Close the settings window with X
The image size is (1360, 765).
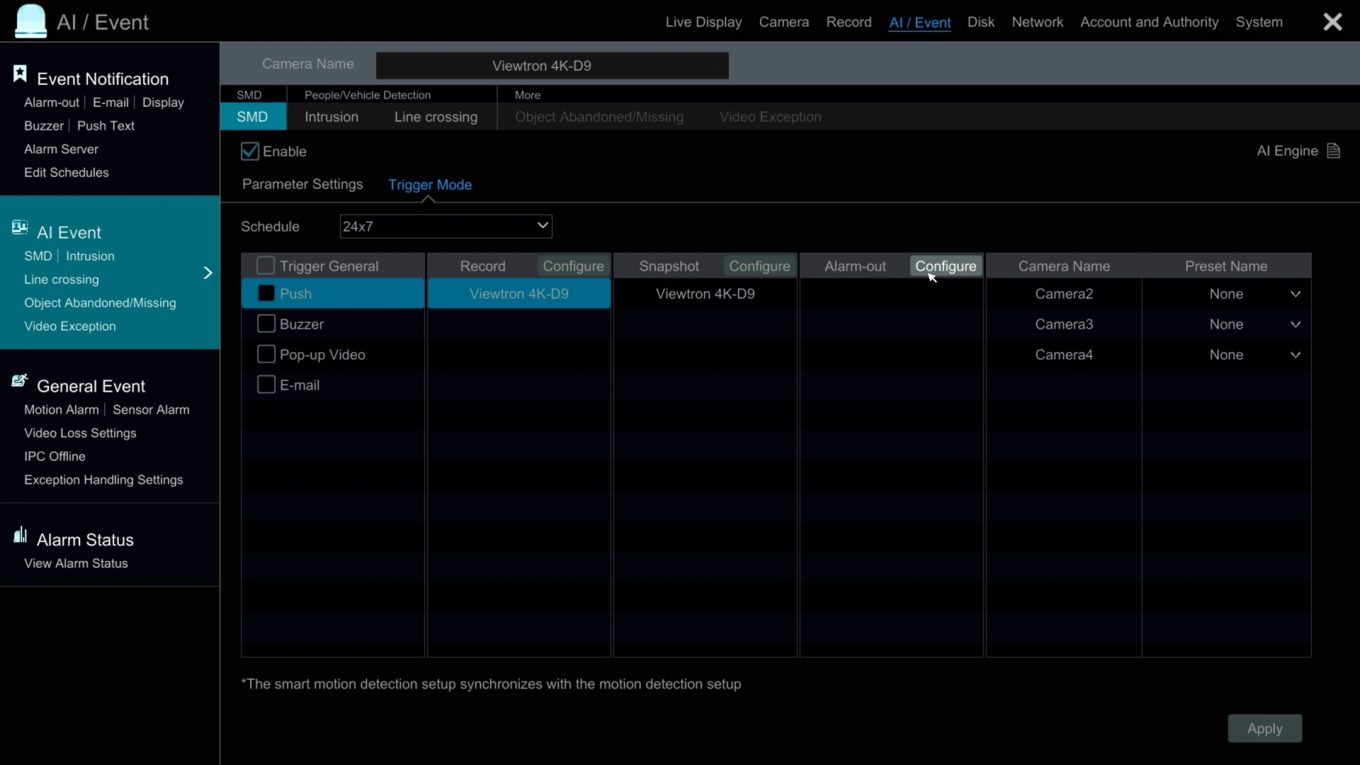[1332, 22]
